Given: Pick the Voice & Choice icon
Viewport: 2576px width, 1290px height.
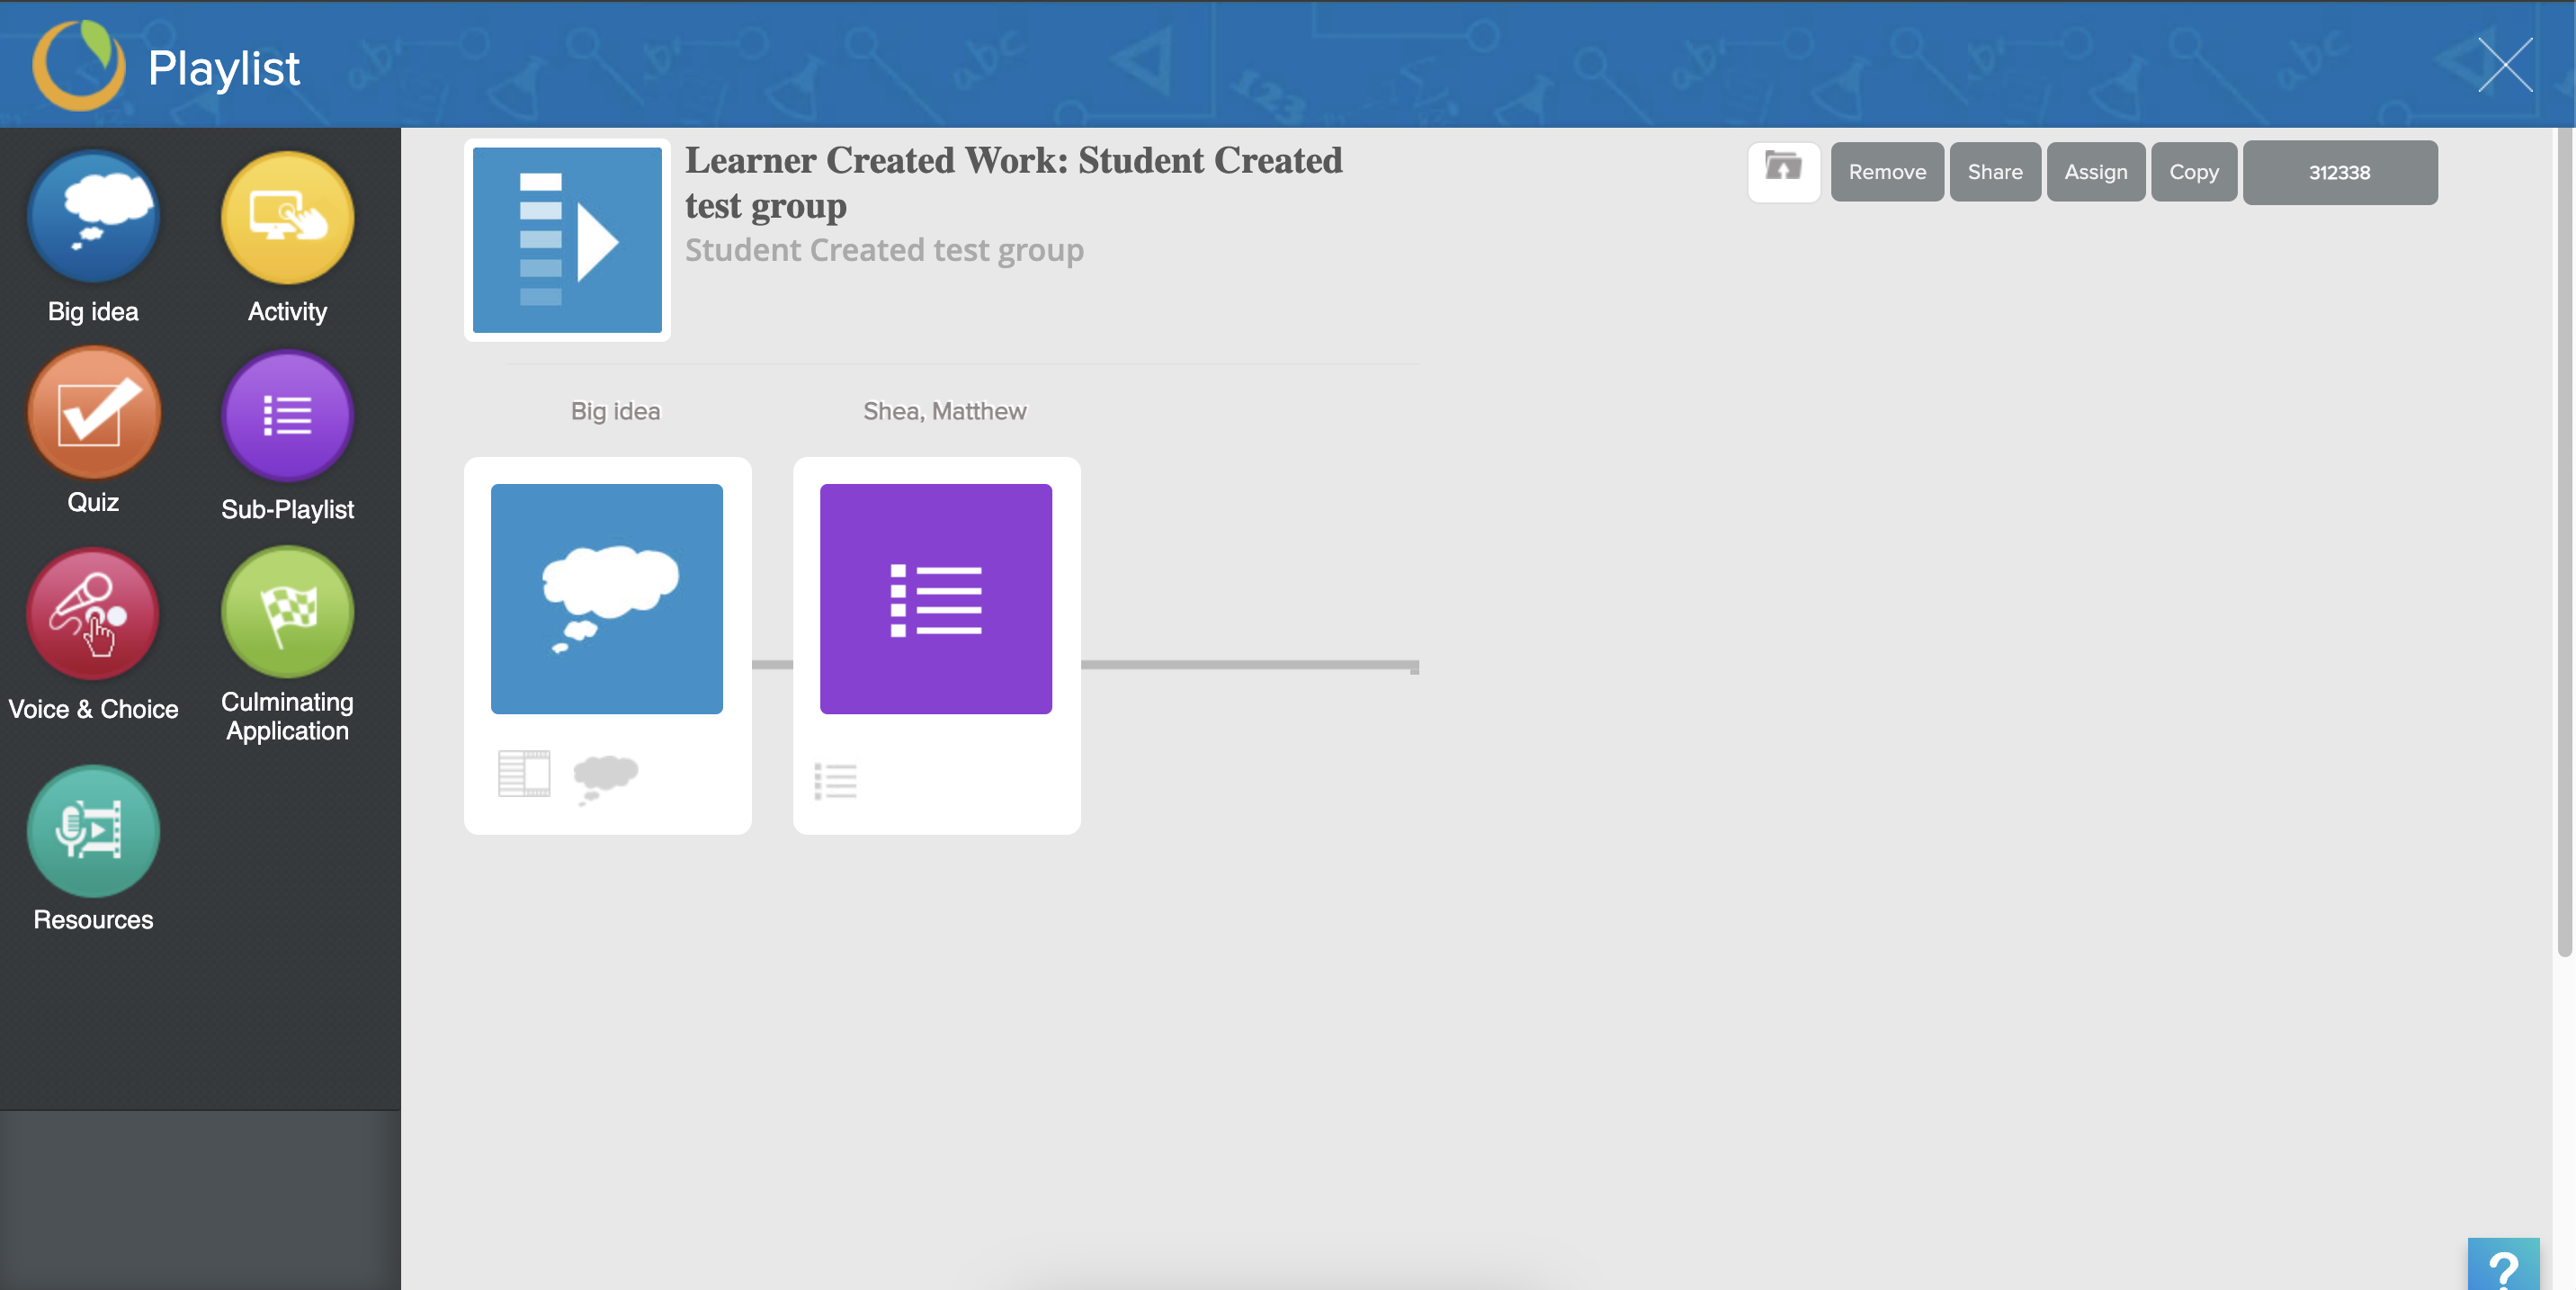Looking at the screenshot, I should (x=93, y=613).
